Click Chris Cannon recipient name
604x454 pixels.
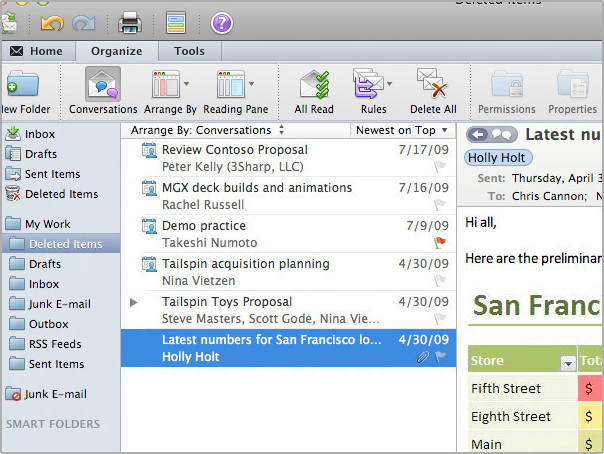pos(549,196)
